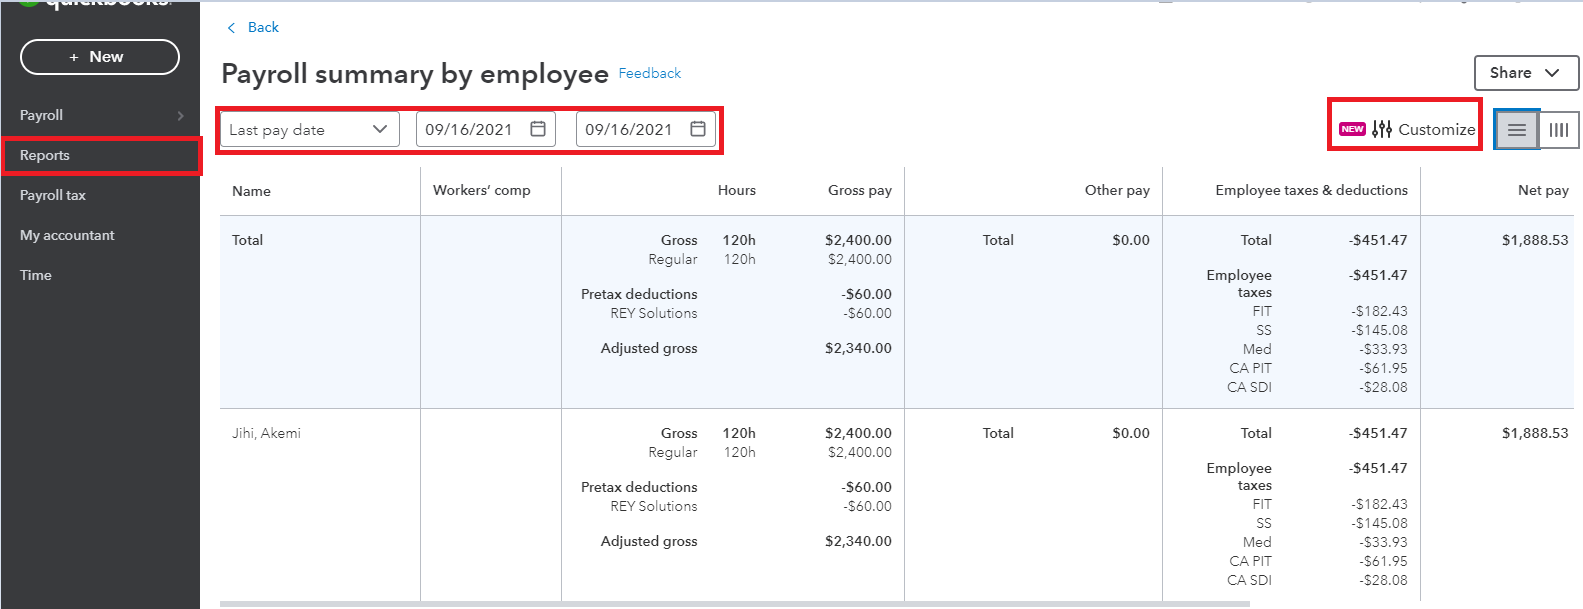Open Reports in the sidebar
Image resolution: width=1583 pixels, height=609 pixels.
(x=45, y=156)
